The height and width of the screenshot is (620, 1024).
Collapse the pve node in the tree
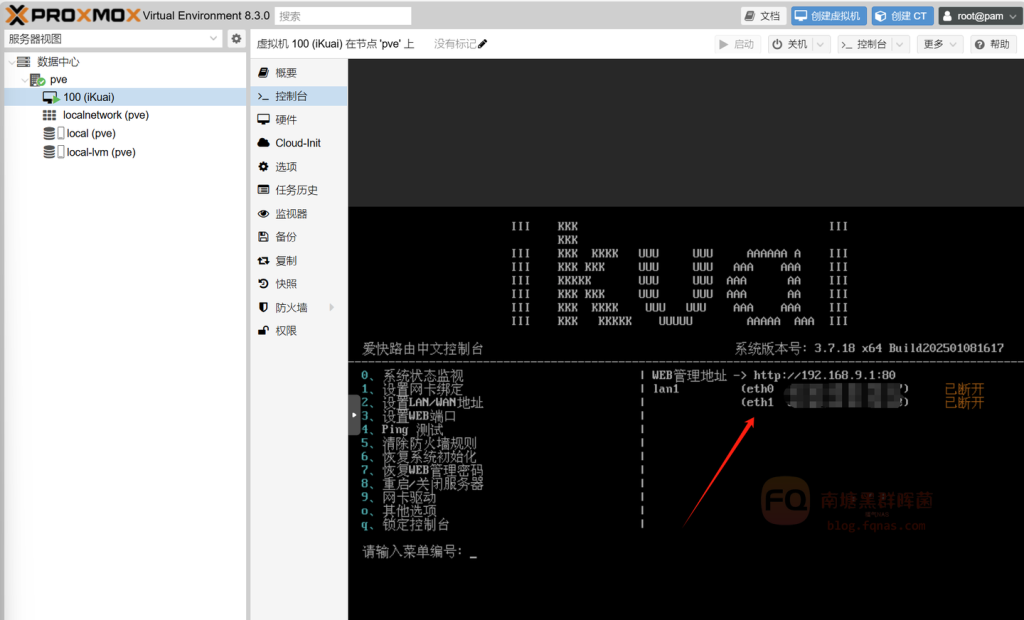click(x=25, y=79)
